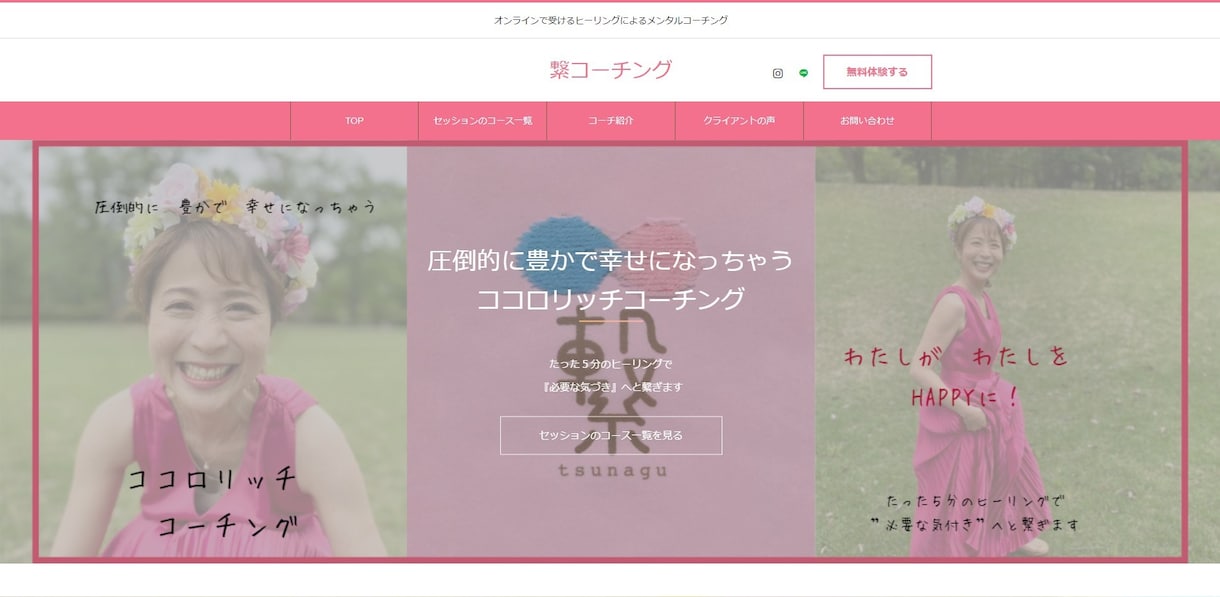1220x597 pixels.
Task: Click the 無料体験する button
Action: pyautogui.click(x=877, y=72)
